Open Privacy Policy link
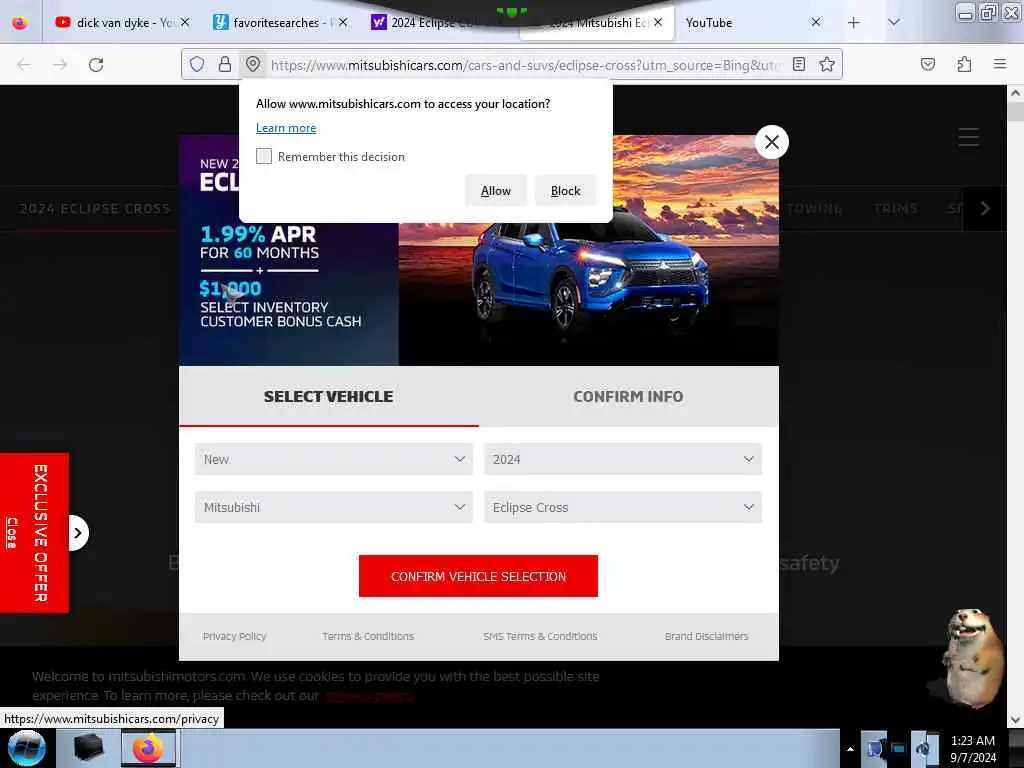This screenshot has width=1024, height=768. [x=234, y=636]
